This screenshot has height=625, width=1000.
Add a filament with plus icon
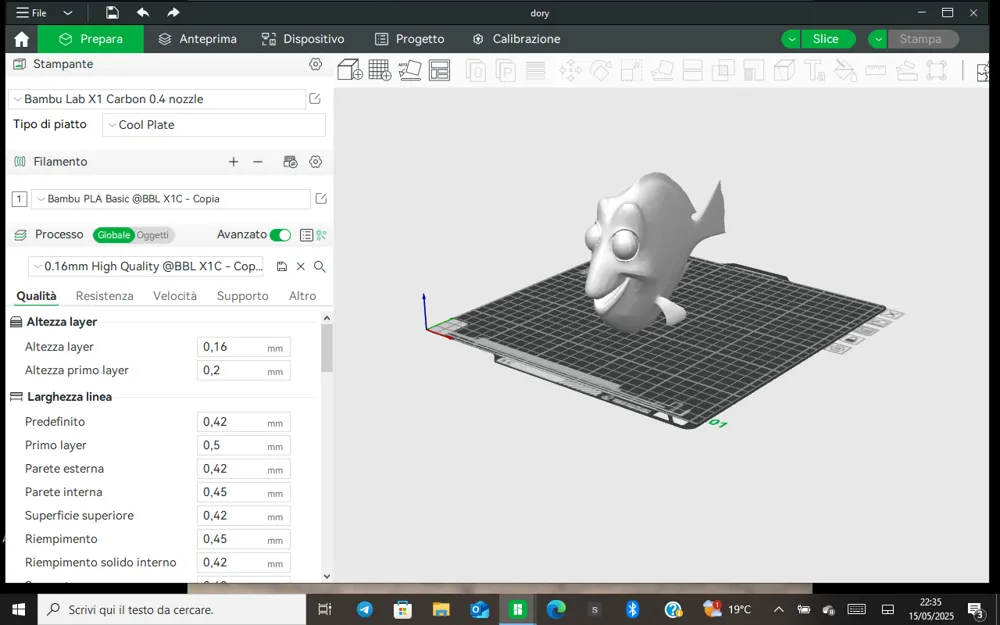[x=233, y=162]
